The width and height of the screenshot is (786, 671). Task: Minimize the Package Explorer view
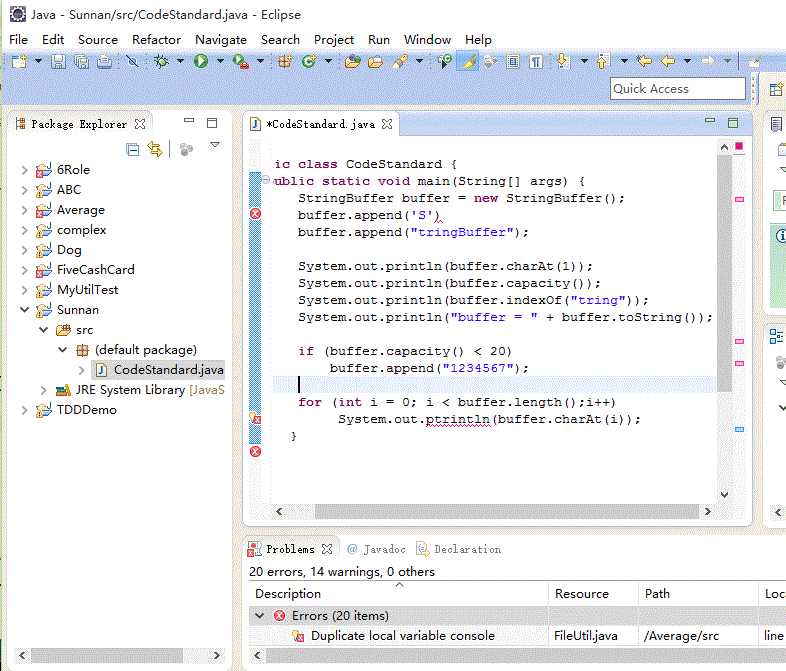tap(189, 120)
